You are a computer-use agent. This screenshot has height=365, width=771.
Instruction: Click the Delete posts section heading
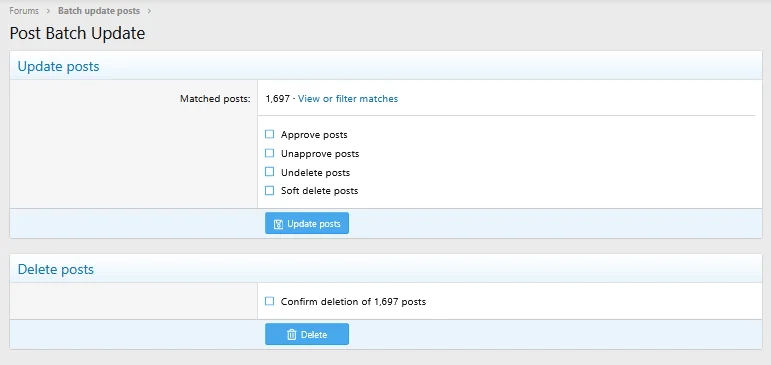coord(56,270)
